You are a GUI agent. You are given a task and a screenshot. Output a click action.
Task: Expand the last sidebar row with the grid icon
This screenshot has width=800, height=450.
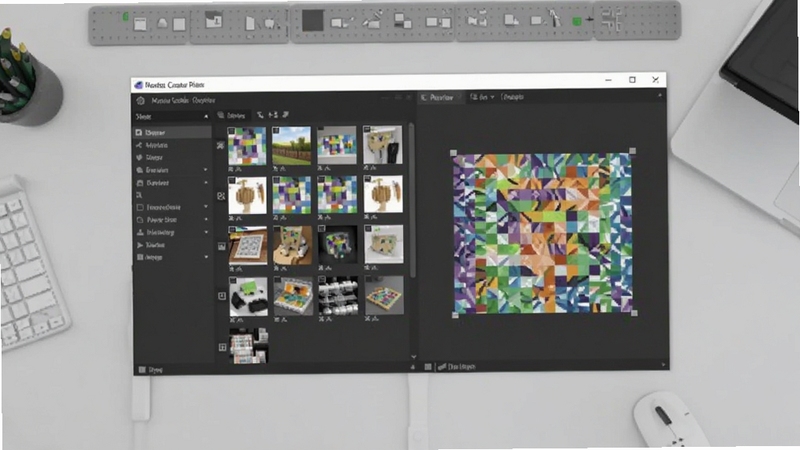pyautogui.click(x=172, y=257)
